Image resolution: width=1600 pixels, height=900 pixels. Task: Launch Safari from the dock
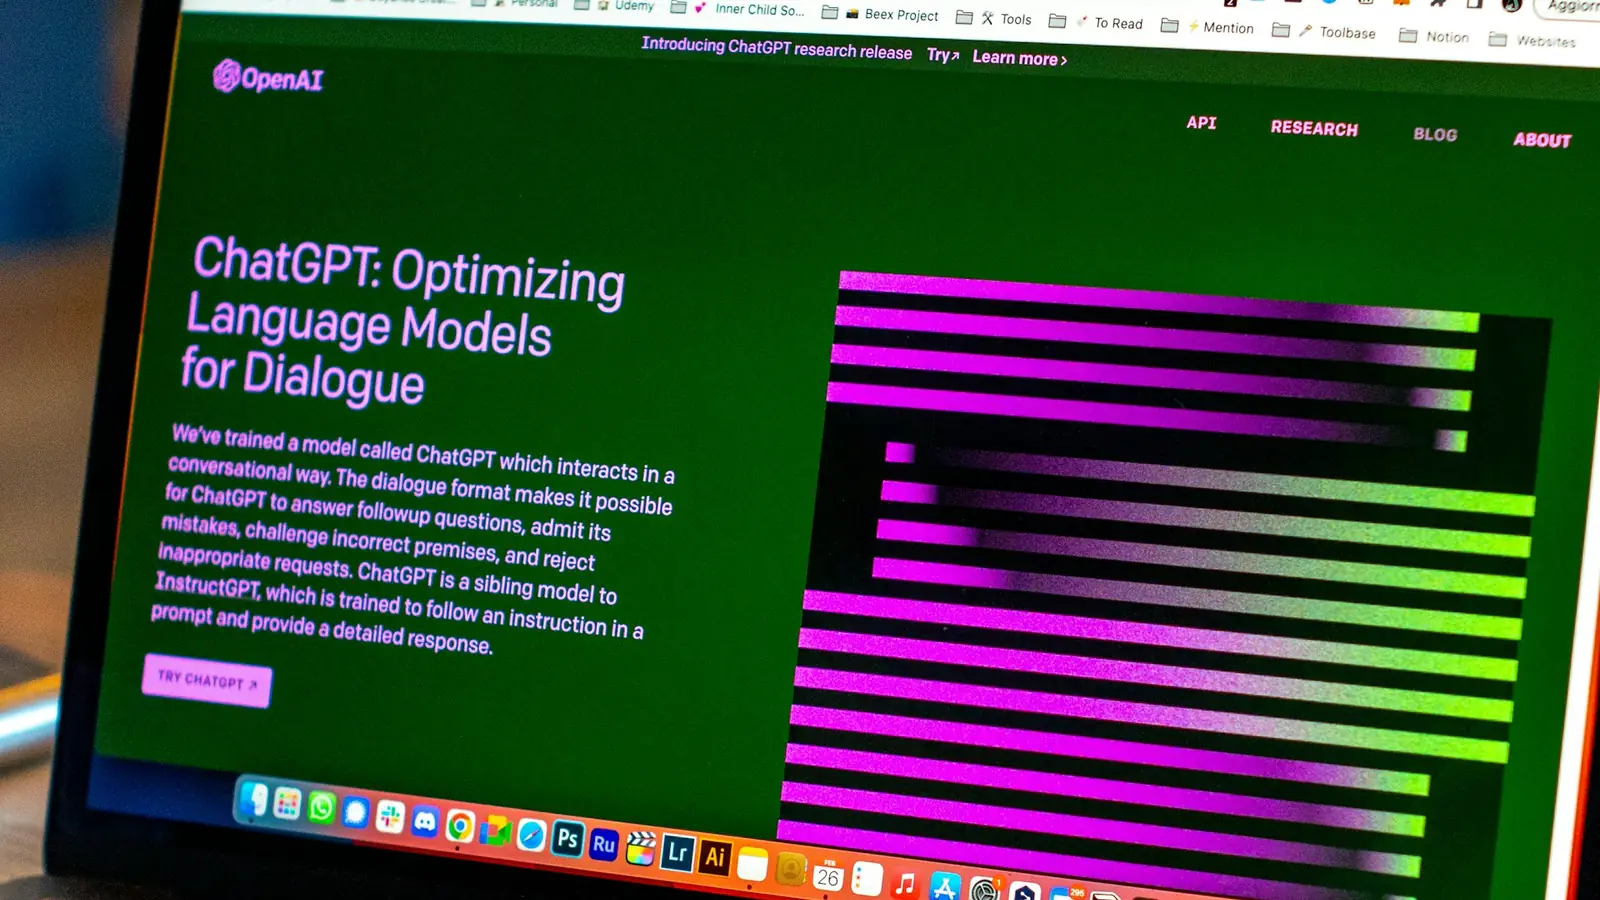531,834
